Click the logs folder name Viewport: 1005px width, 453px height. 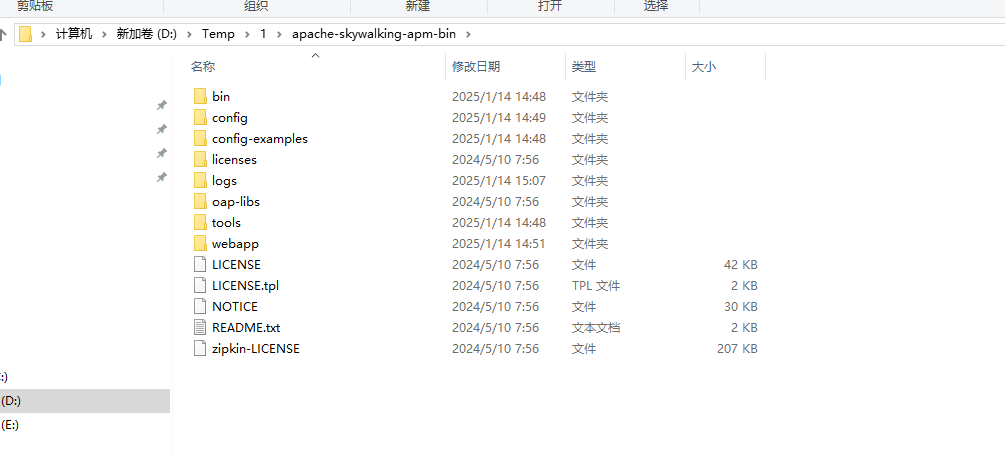tap(224, 181)
